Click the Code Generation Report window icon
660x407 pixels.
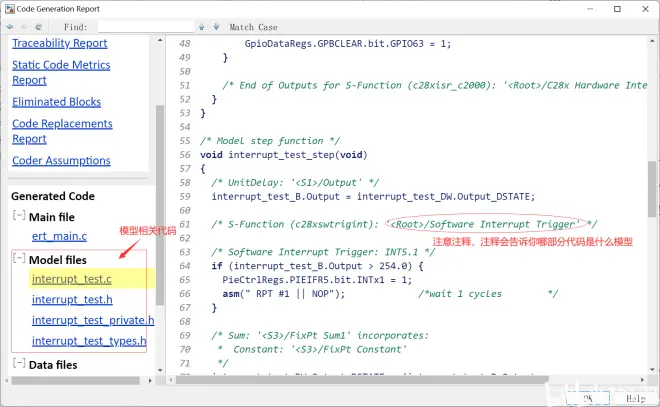pos(9,9)
